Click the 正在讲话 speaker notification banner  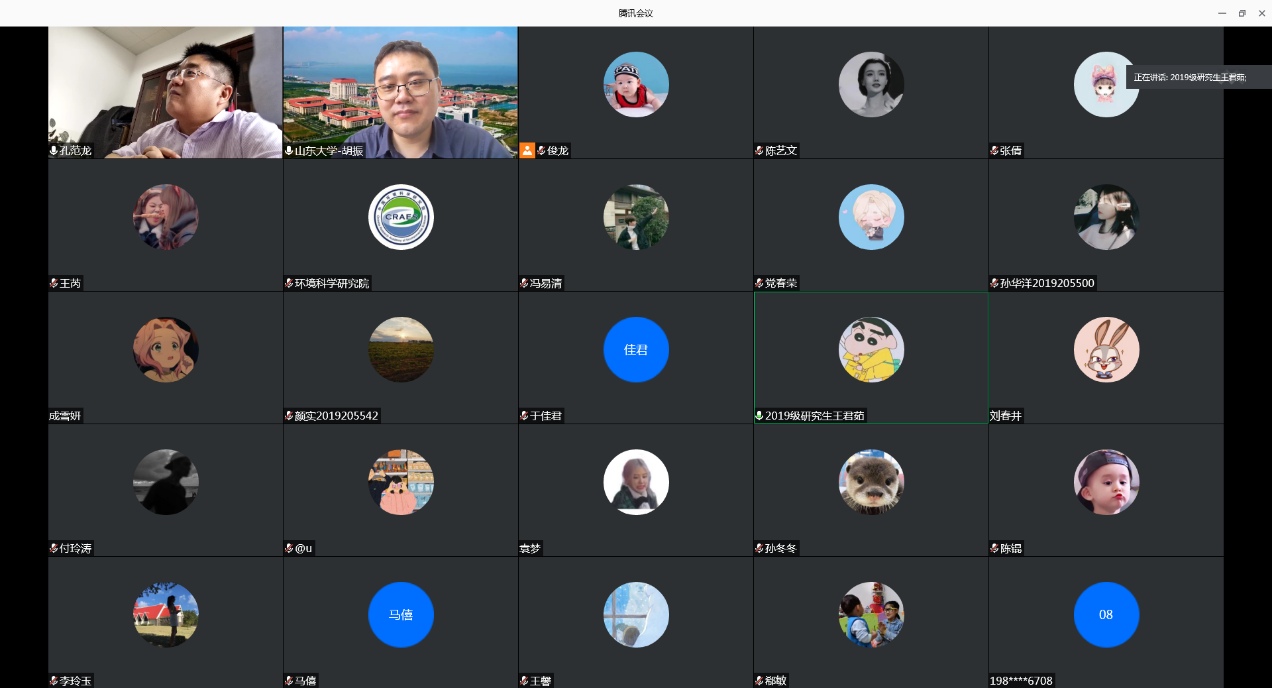[1196, 77]
